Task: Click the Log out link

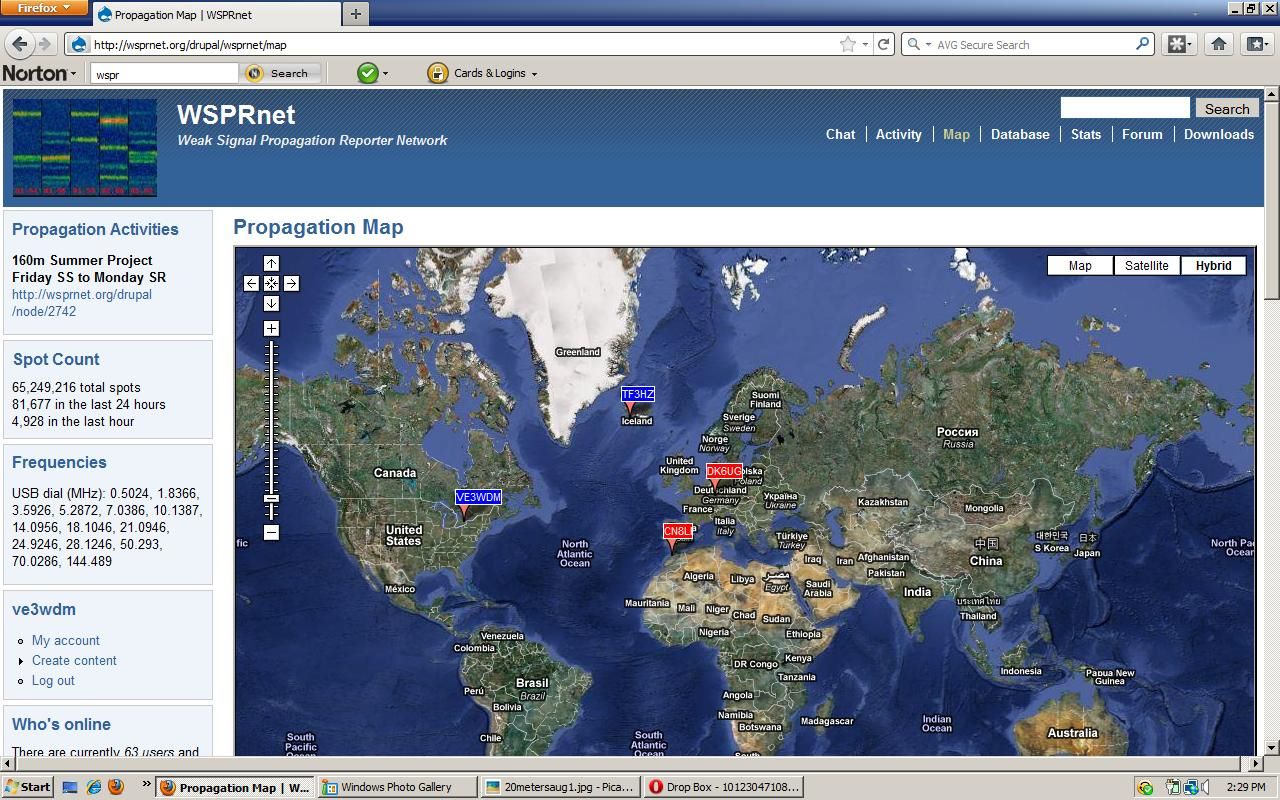Action: (53, 680)
